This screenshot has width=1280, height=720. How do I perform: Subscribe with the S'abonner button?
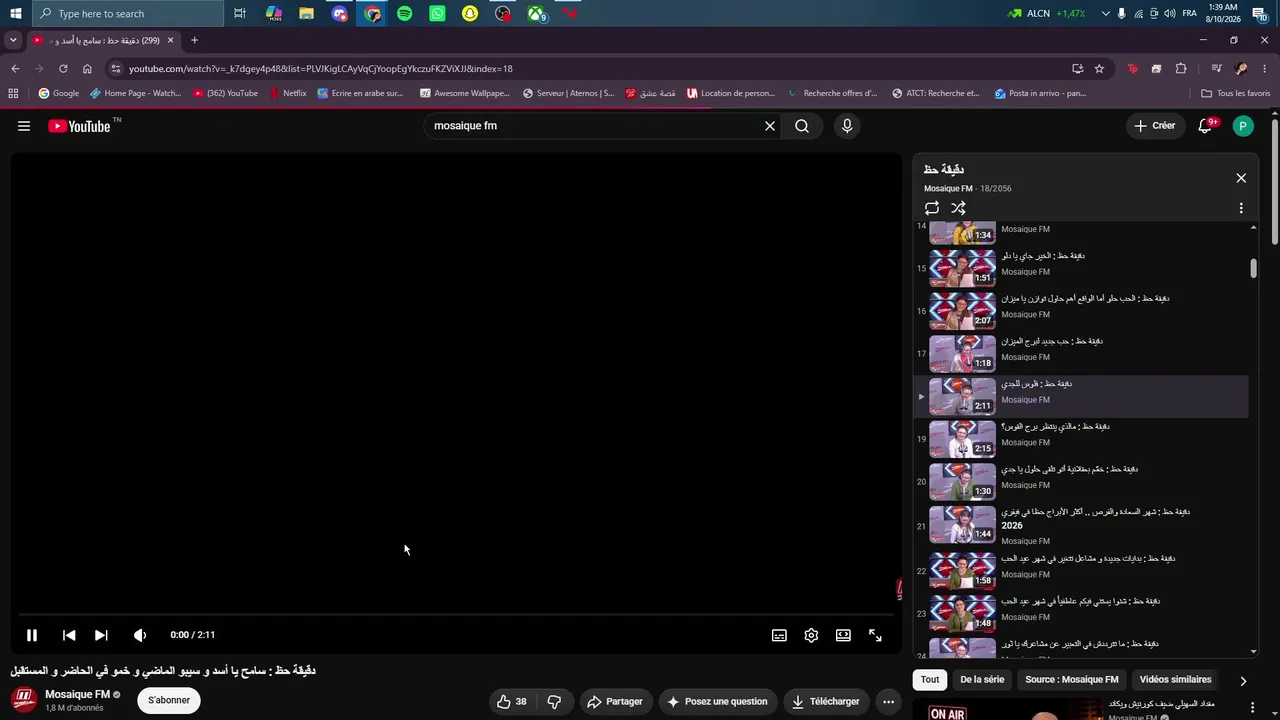(x=169, y=700)
